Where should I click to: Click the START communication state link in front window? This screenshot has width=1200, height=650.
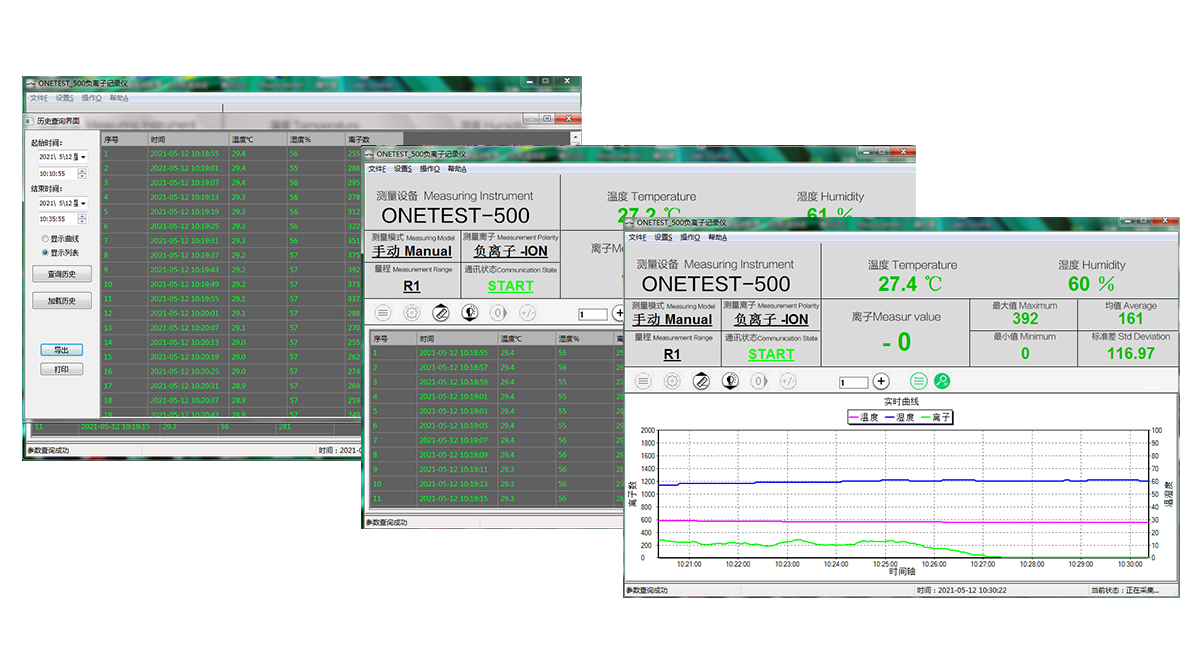pyautogui.click(x=770, y=354)
